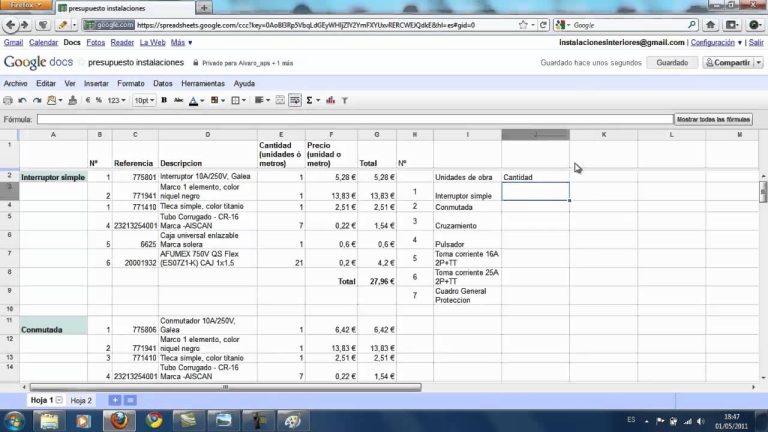Toggle strikethrough with the Abc icon

tap(179, 100)
